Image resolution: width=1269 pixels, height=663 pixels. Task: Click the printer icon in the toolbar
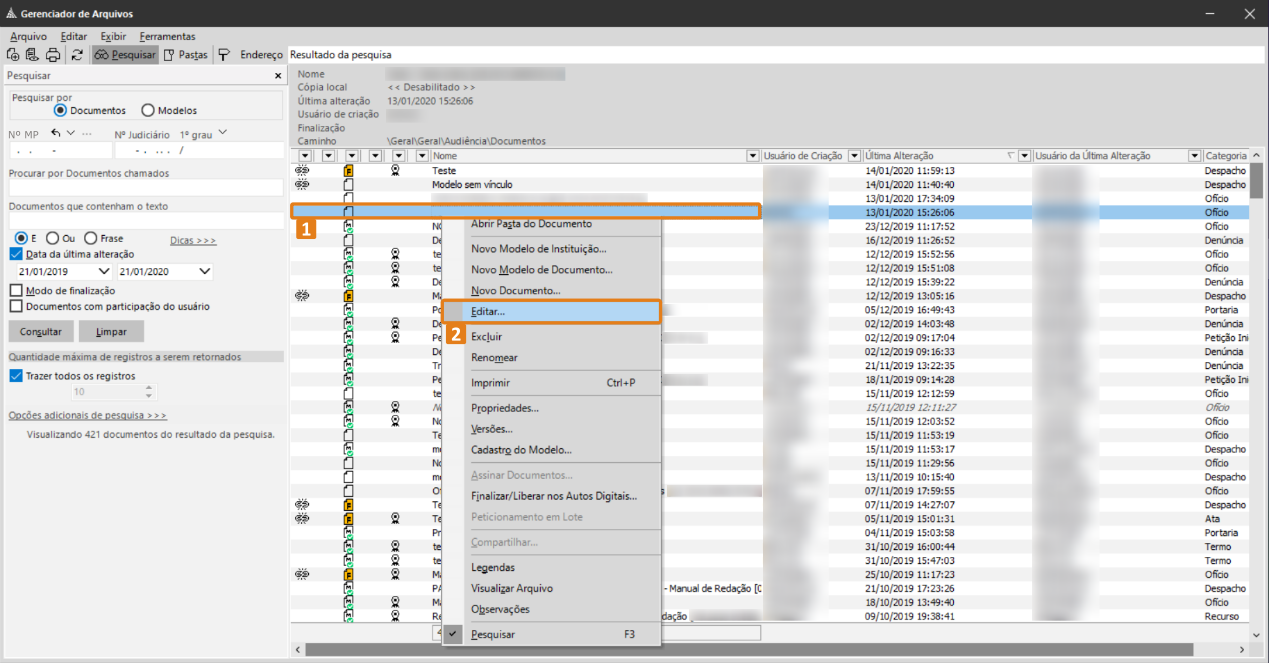53,55
